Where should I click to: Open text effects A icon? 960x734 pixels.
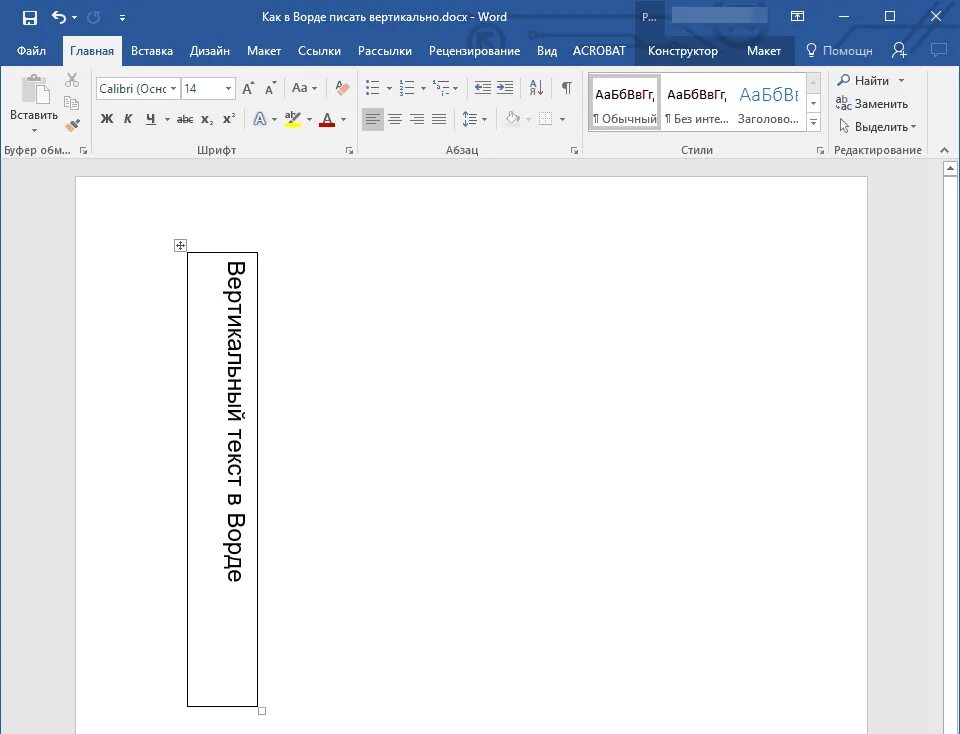click(x=260, y=119)
